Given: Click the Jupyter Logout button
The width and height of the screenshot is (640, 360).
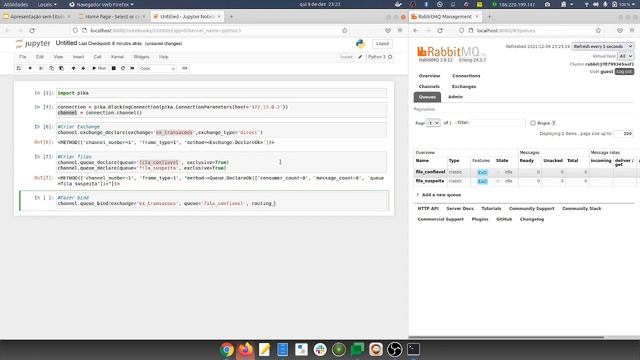Looking at the screenshot, I should point(382,44).
